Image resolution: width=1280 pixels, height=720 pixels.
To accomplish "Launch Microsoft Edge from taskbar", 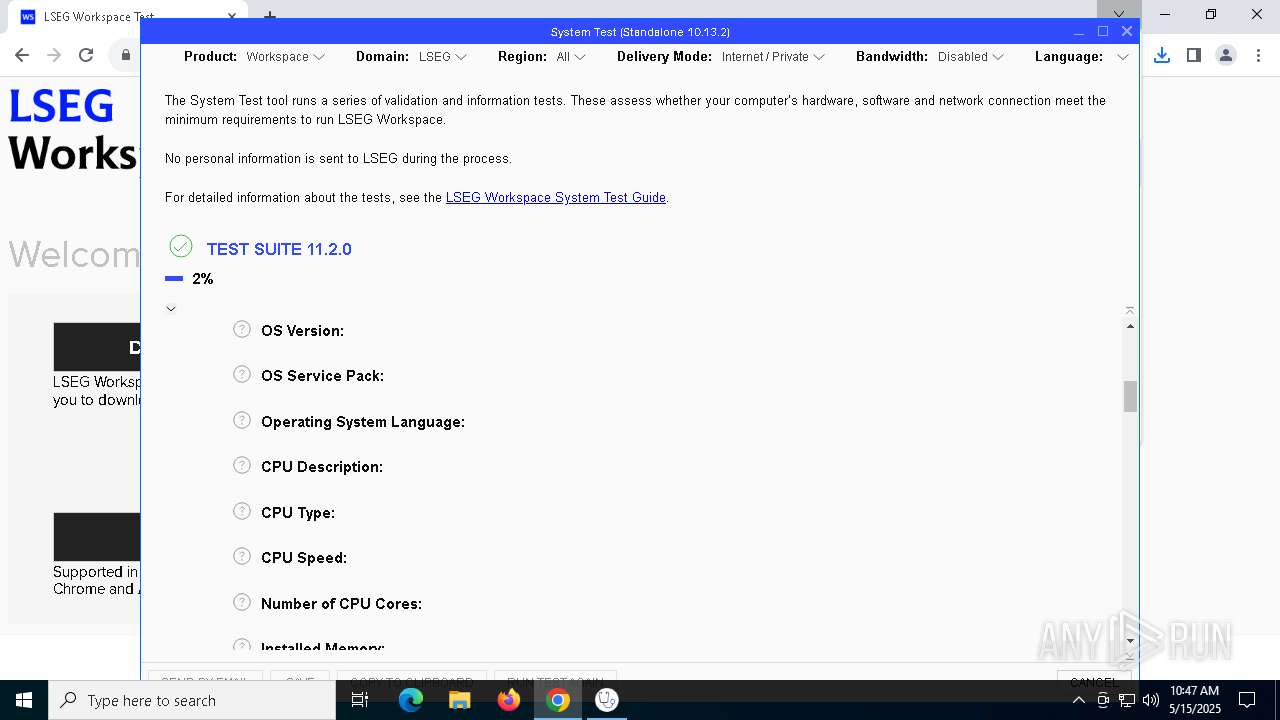I will (411, 700).
